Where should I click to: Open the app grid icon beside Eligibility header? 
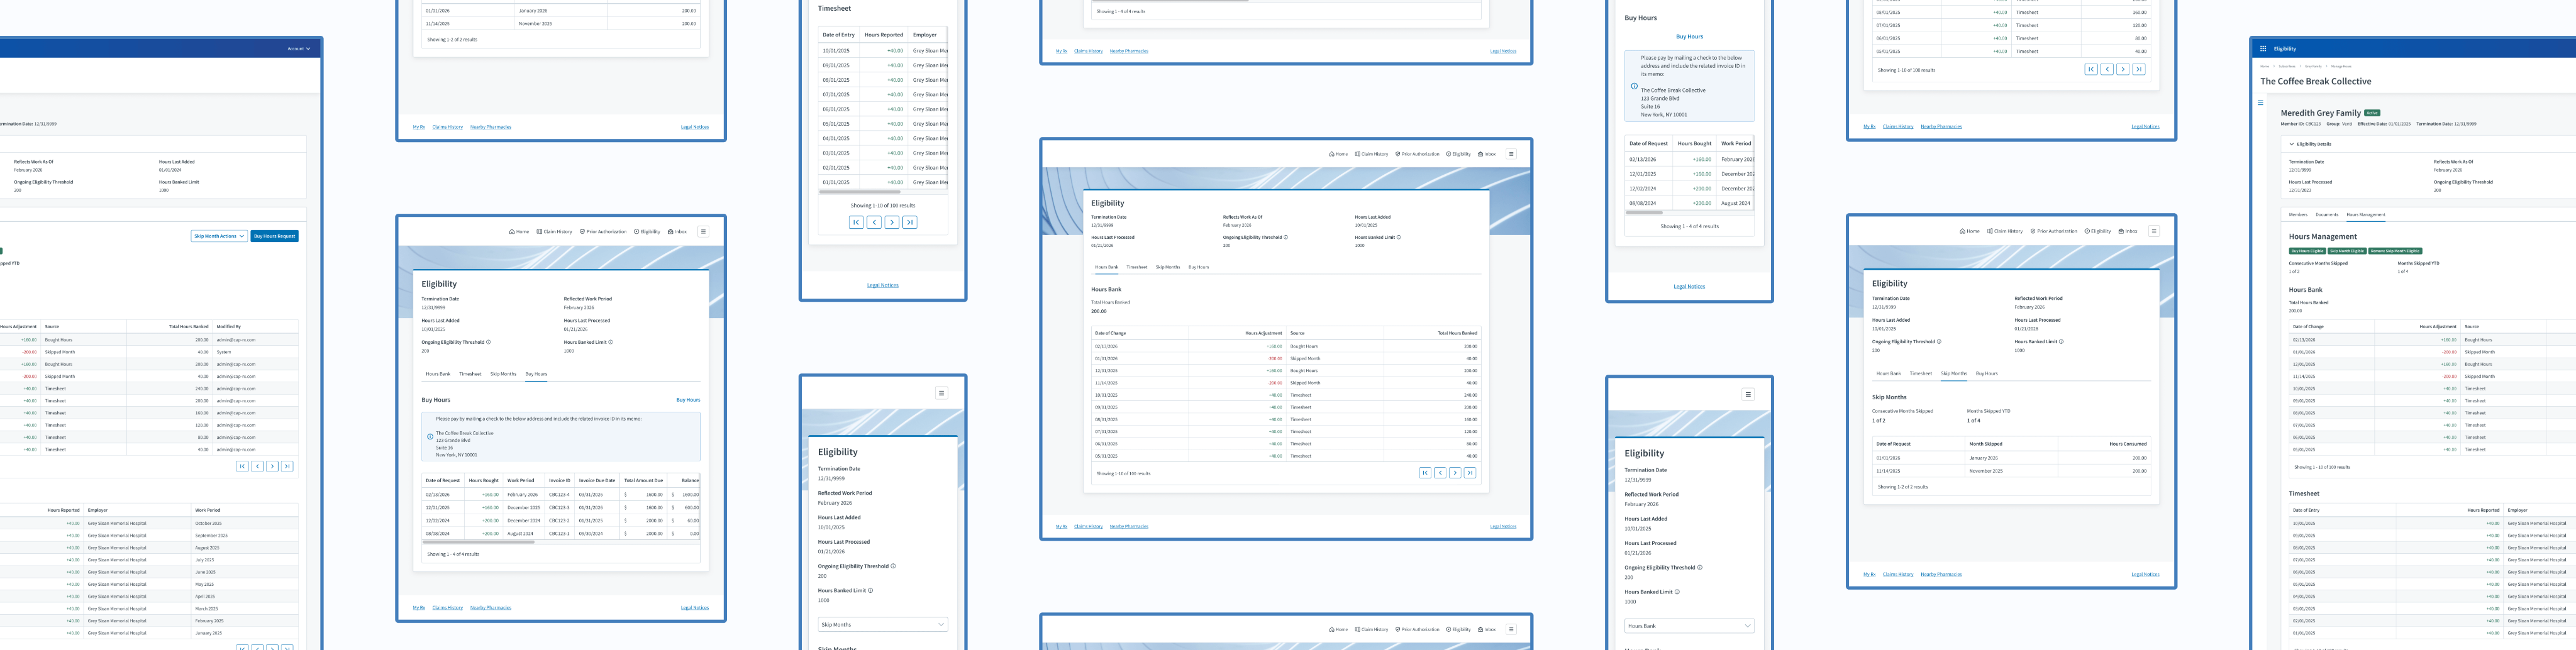click(2263, 48)
